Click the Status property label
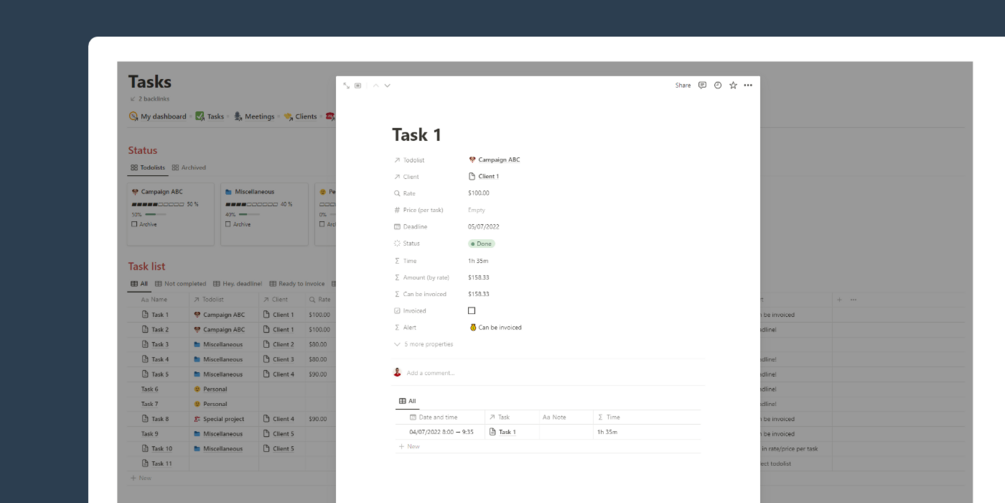The width and height of the screenshot is (1005, 503). pyautogui.click(x=406, y=243)
